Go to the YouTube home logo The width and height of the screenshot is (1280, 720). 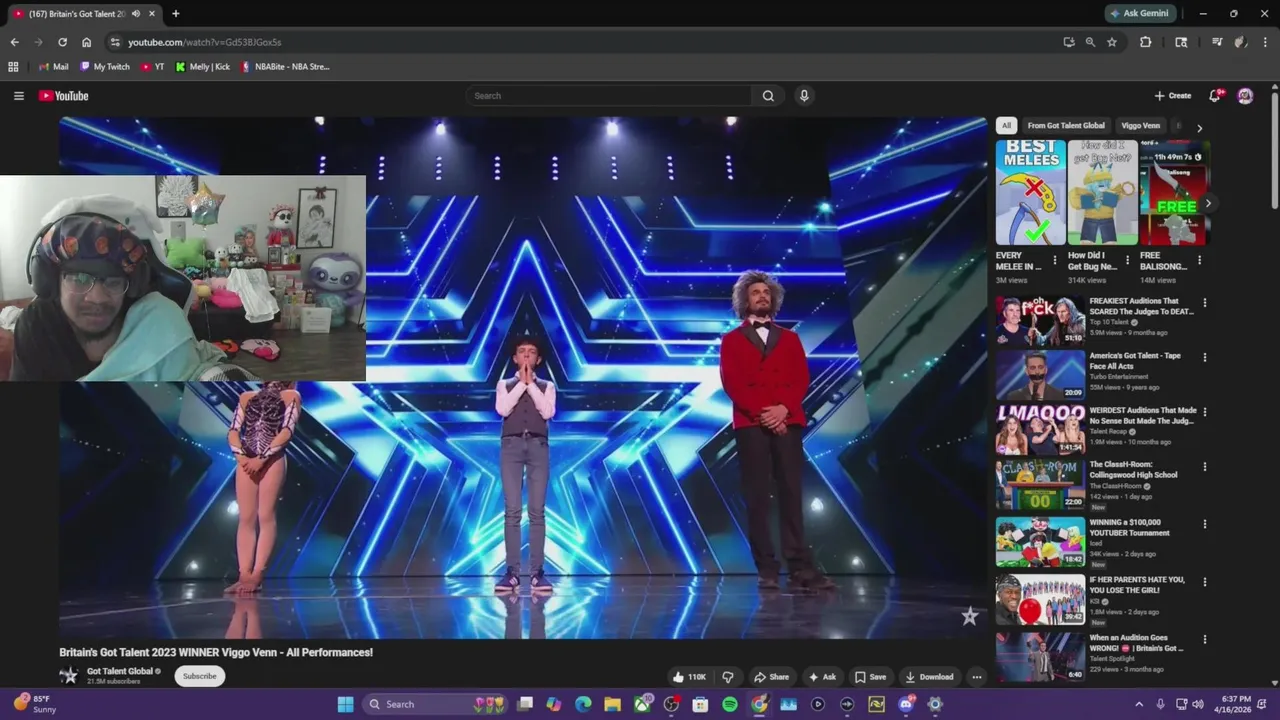point(64,96)
